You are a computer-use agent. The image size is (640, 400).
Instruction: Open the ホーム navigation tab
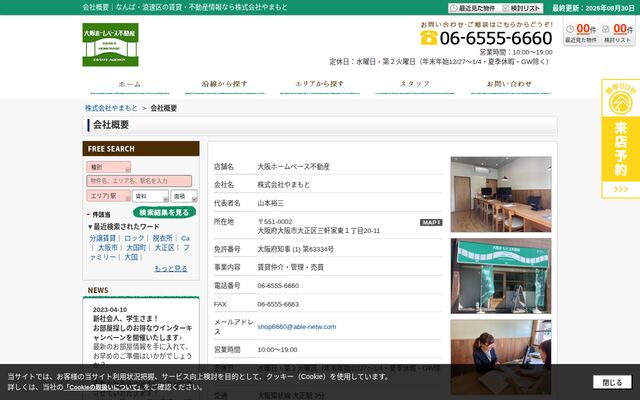pos(129,85)
